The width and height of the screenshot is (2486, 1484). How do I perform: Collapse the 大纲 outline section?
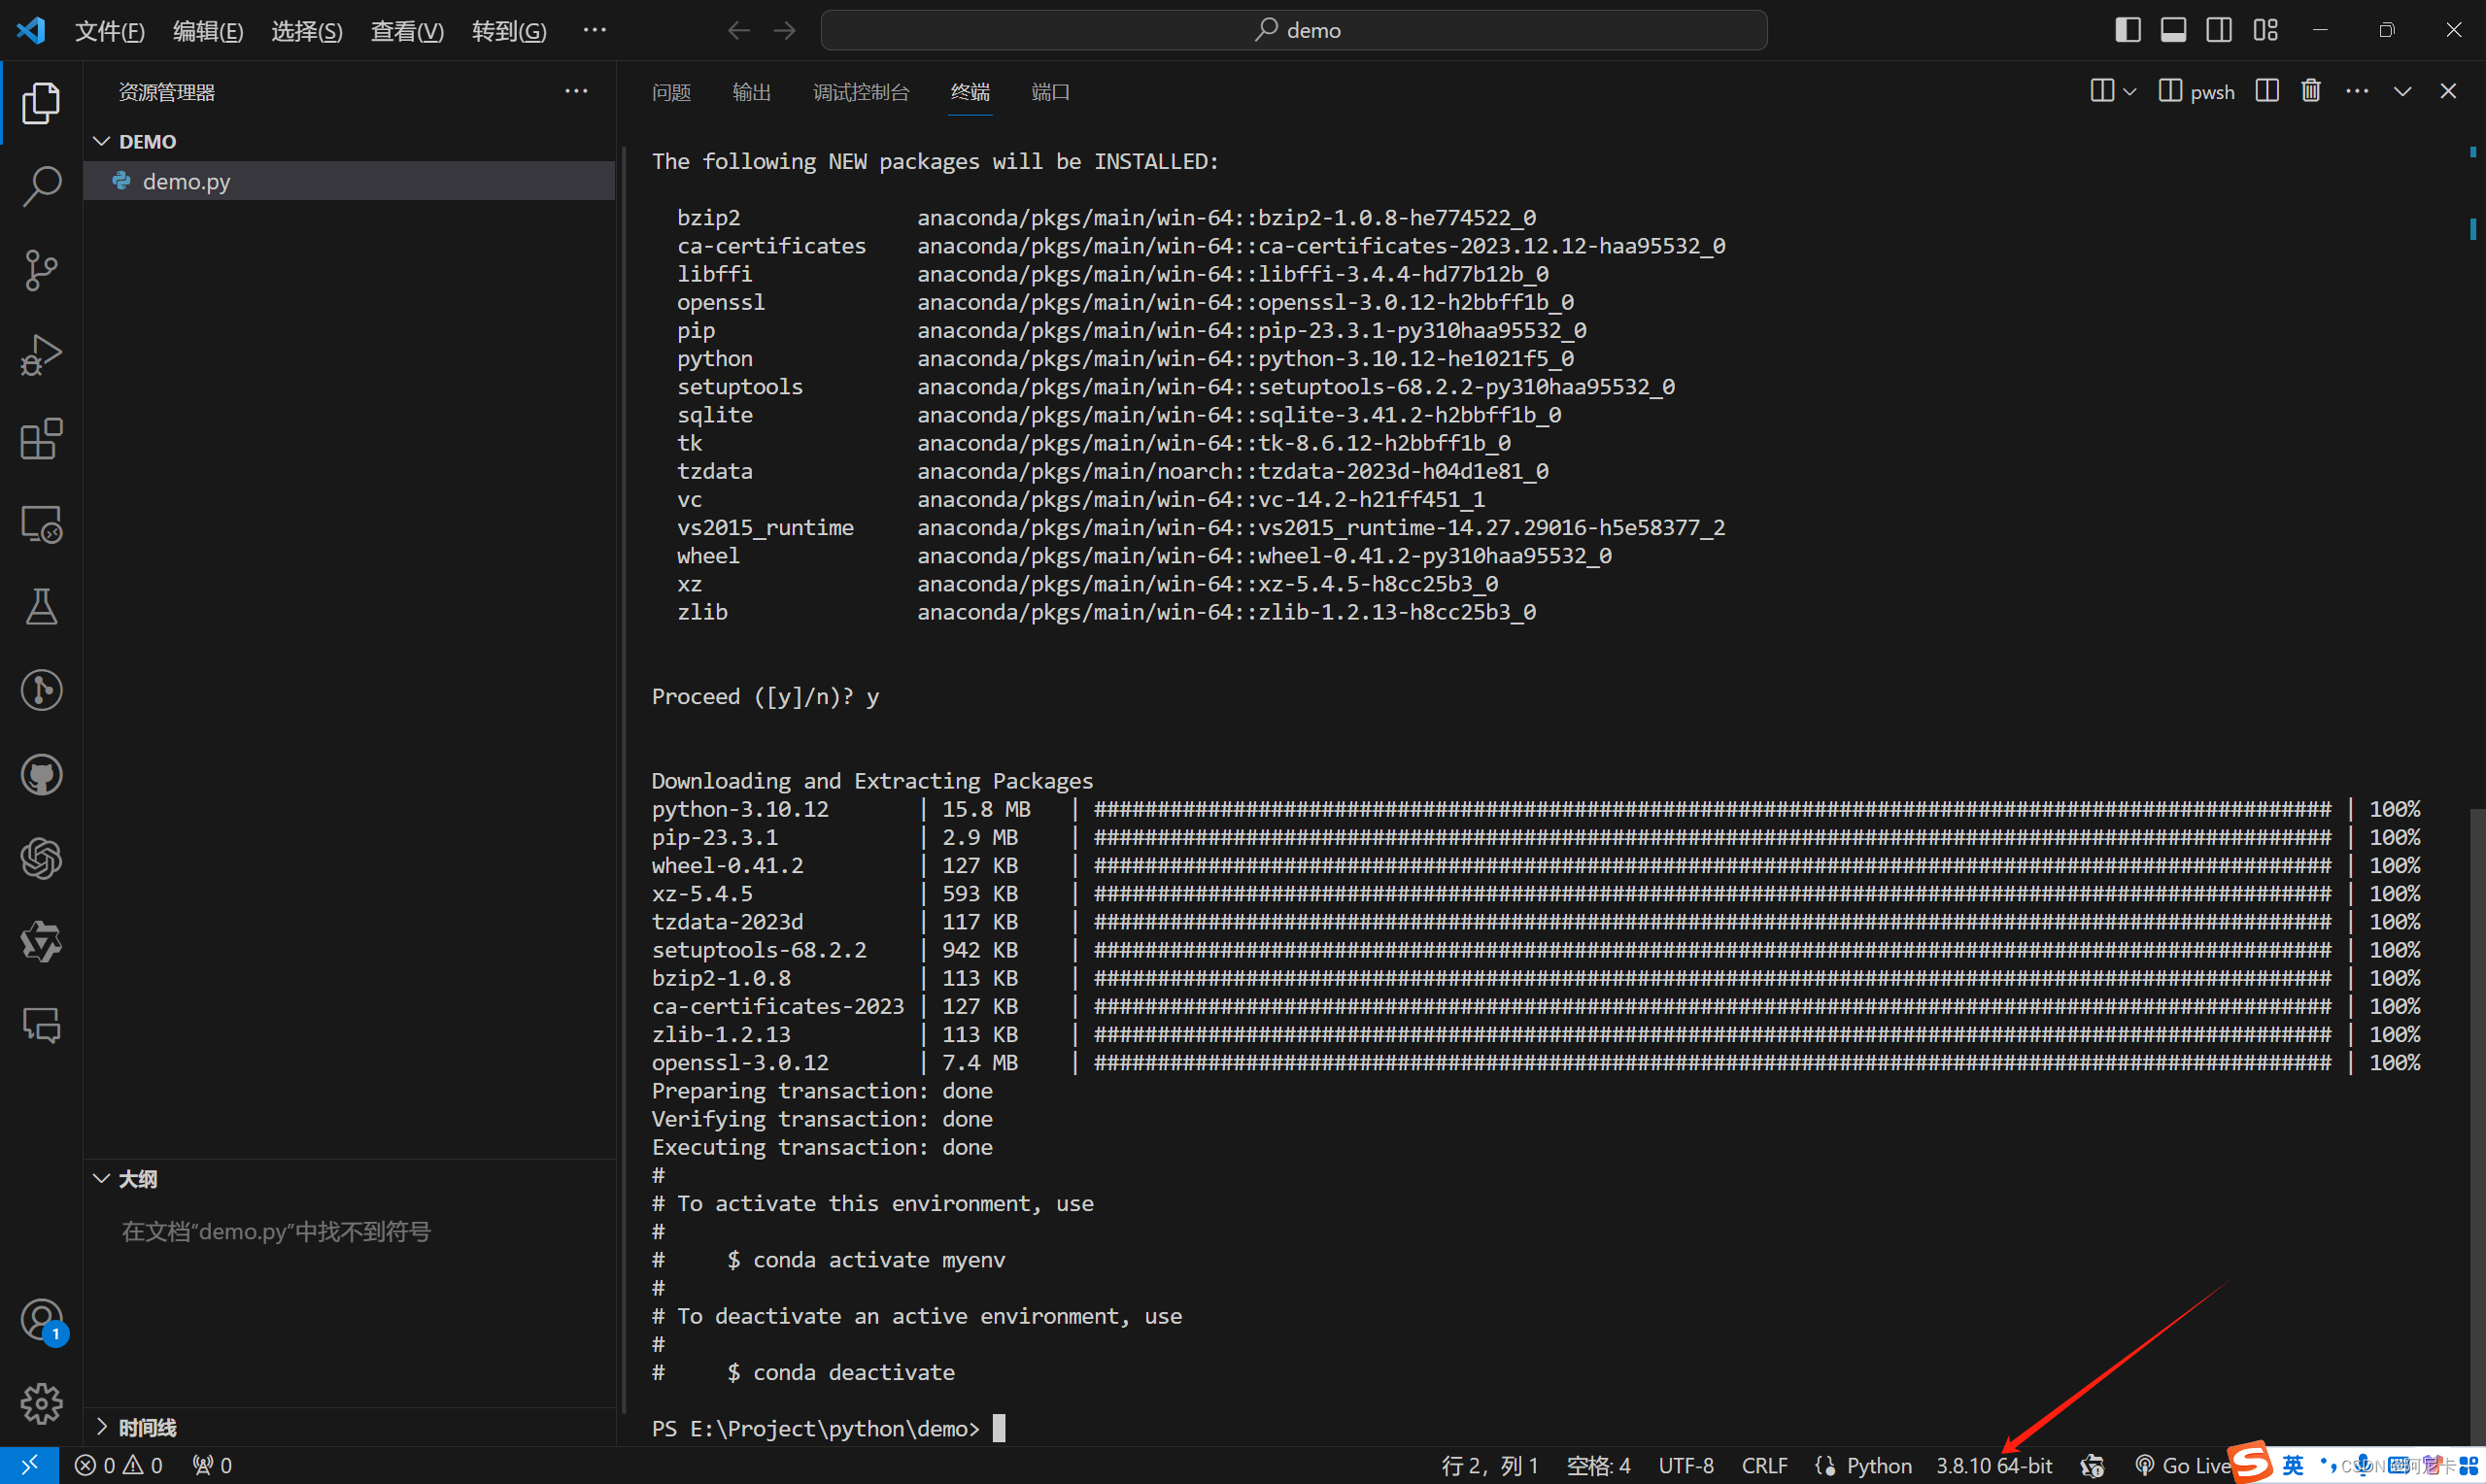tap(101, 1178)
